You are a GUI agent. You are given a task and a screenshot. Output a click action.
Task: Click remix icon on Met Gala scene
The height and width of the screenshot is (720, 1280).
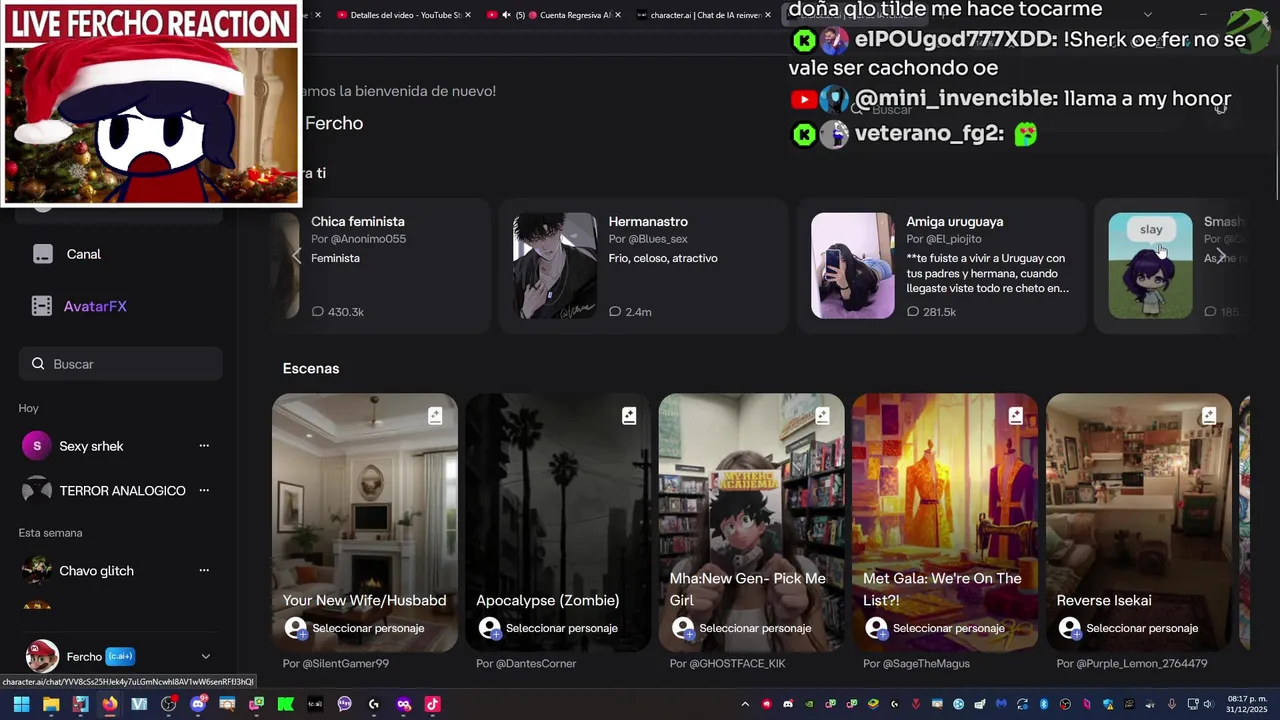pos(1016,416)
